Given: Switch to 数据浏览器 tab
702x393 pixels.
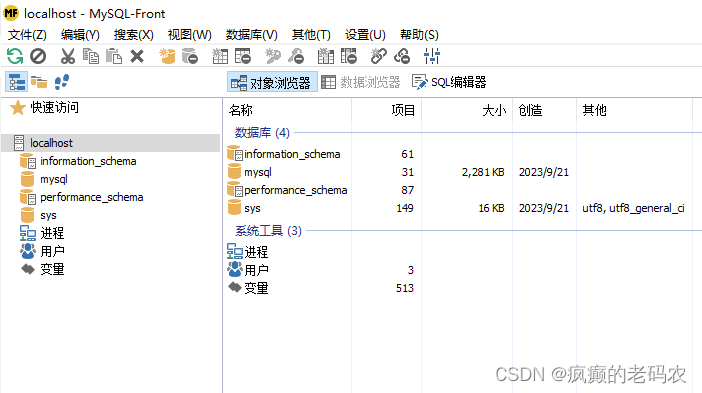Looking at the screenshot, I should click(x=360, y=82).
